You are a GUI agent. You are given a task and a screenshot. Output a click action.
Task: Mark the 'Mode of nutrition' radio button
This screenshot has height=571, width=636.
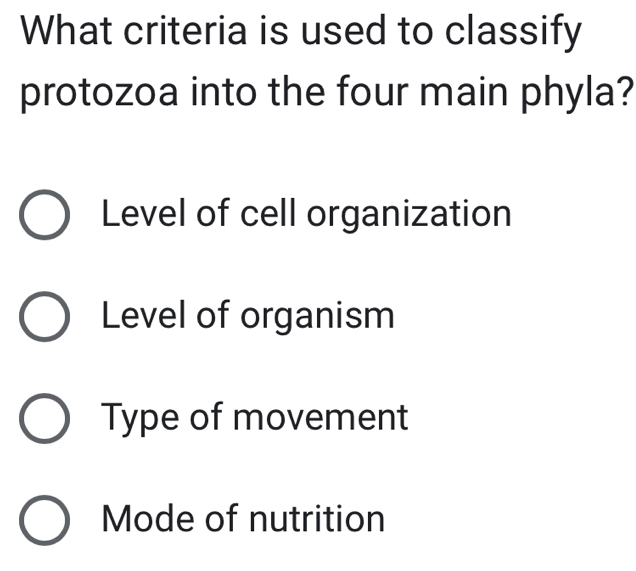click(x=45, y=522)
